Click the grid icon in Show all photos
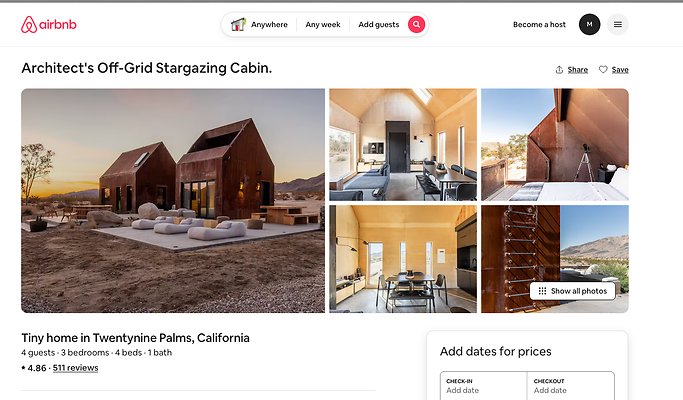 [542, 291]
